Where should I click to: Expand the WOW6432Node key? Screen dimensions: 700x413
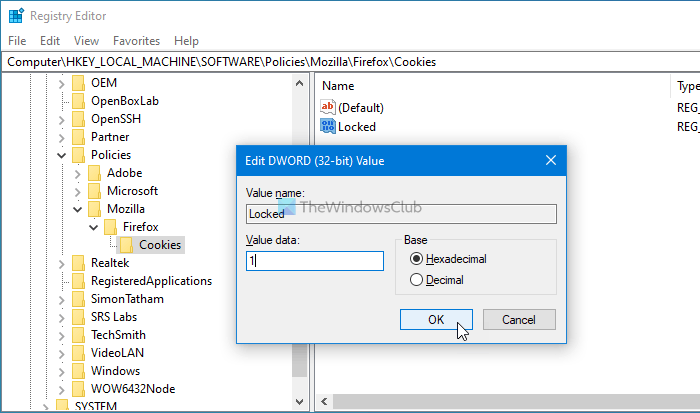[62, 389]
